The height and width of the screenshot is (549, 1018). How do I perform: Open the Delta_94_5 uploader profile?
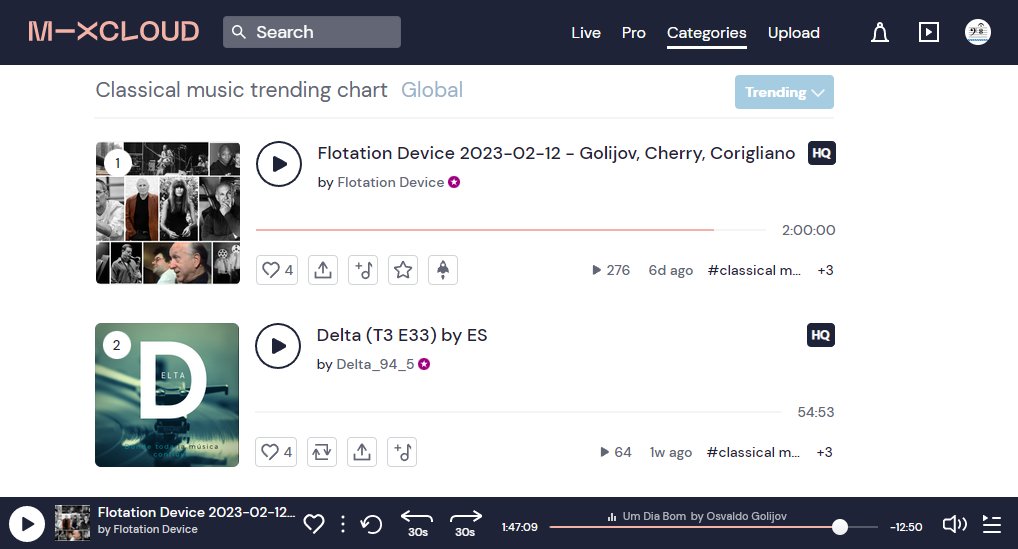[x=375, y=364]
